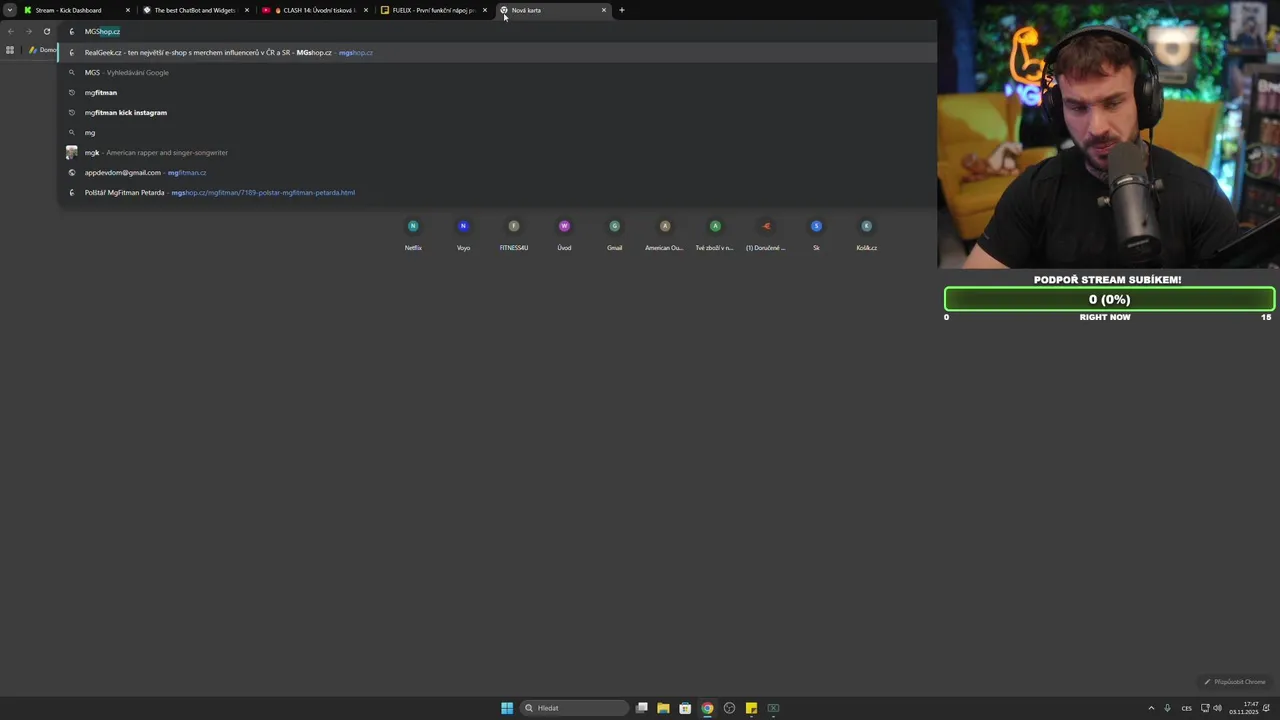Click Přizpůsobit Chrome button
Viewport: 1280px width, 720px height.
click(x=1235, y=682)
